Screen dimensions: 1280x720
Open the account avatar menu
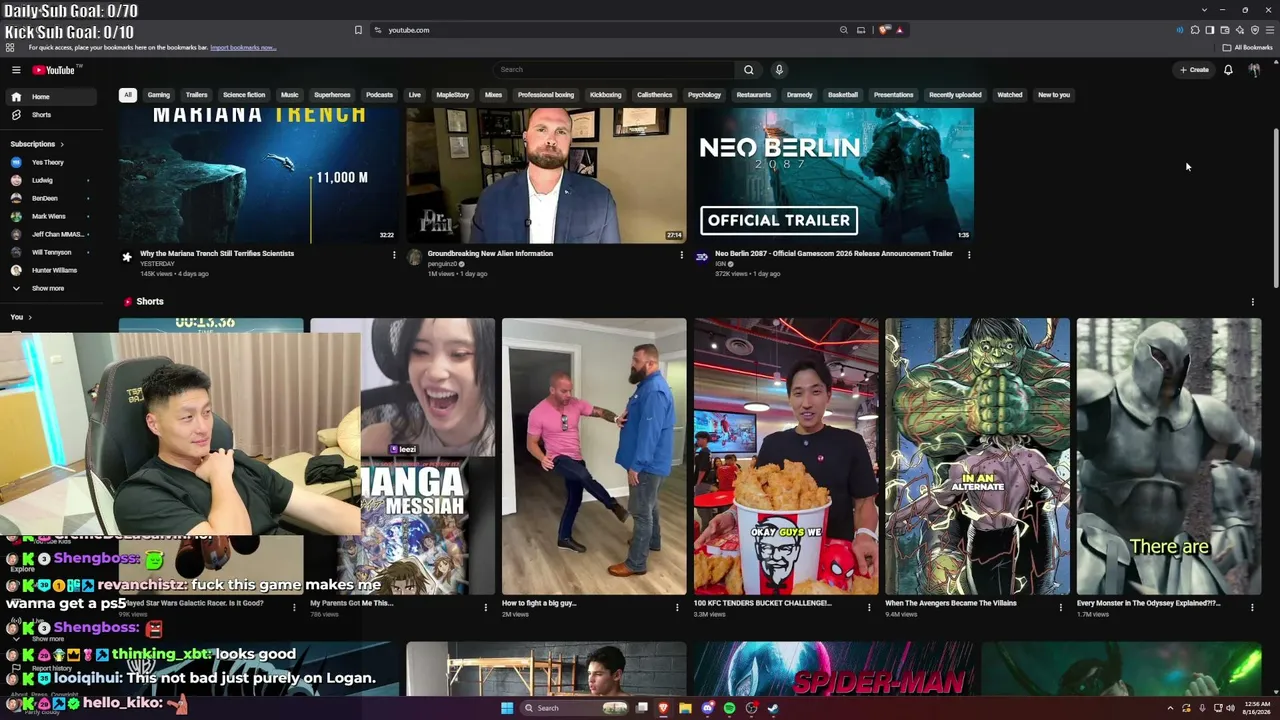tap(1254, 70)
